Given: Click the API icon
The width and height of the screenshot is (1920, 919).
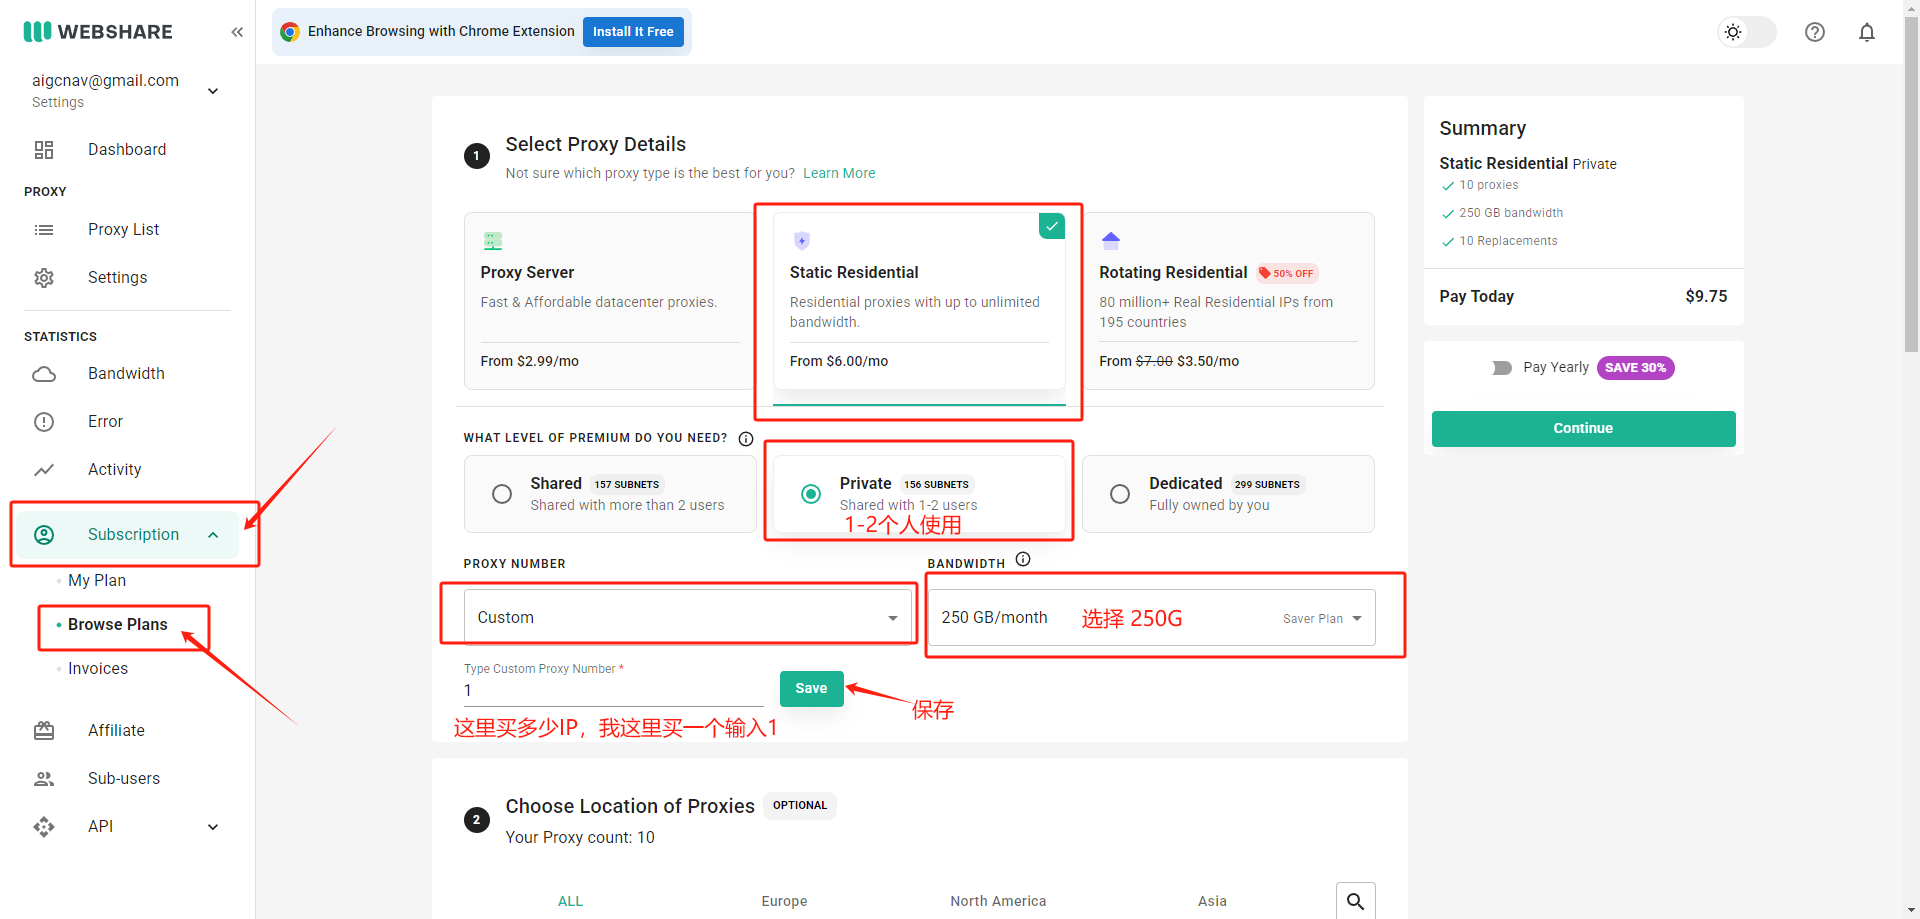Looking at the screenshot, I should coord(44,827).
